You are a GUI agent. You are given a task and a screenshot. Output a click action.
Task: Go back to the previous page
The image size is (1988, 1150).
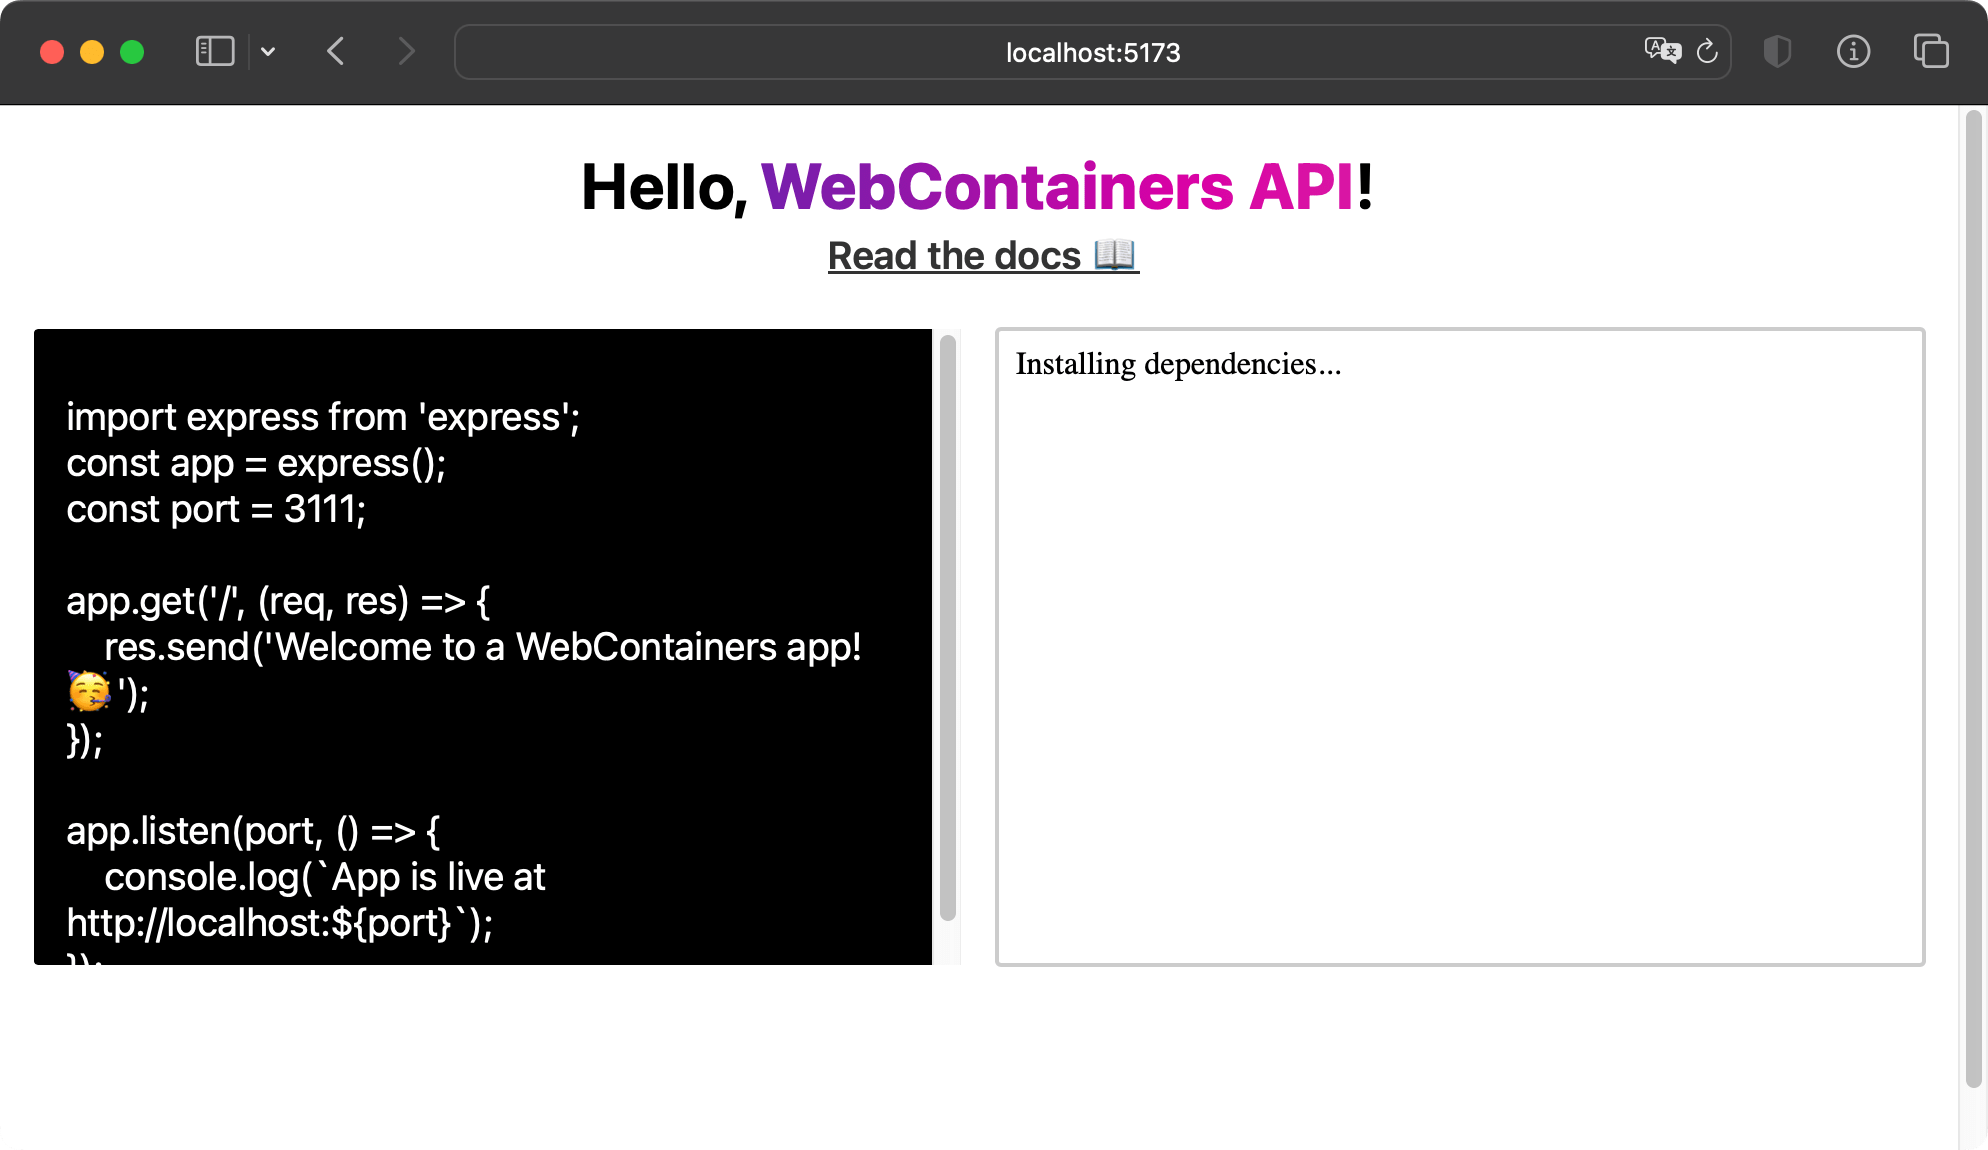point(336,51)
